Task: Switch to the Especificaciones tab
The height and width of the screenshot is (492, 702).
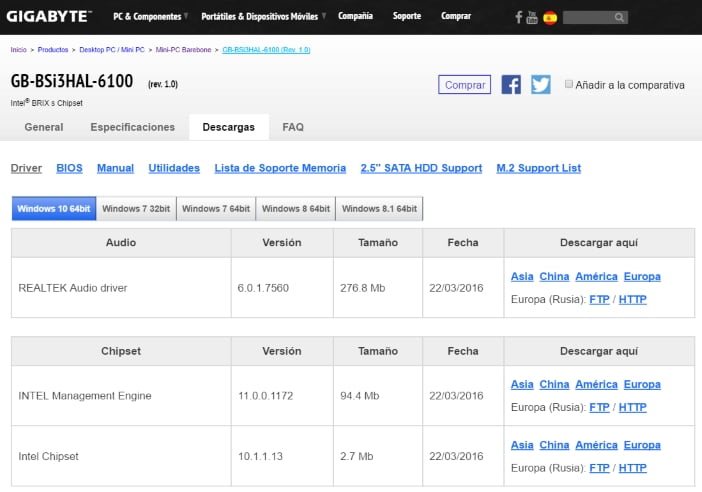Action: [133, 127]
